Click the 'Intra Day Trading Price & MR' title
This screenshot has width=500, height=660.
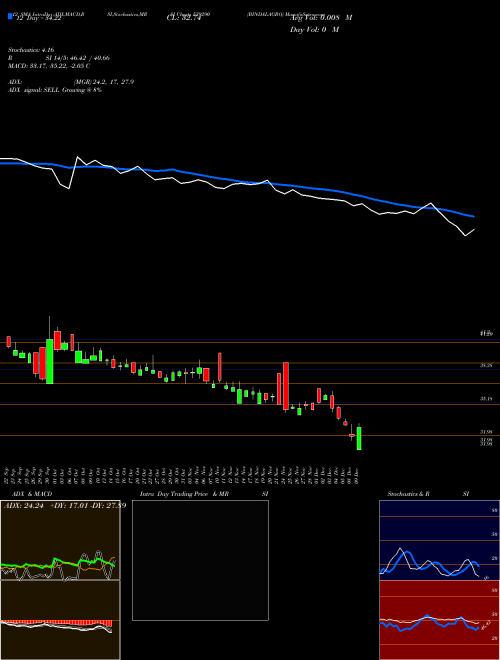pos(184,494)
